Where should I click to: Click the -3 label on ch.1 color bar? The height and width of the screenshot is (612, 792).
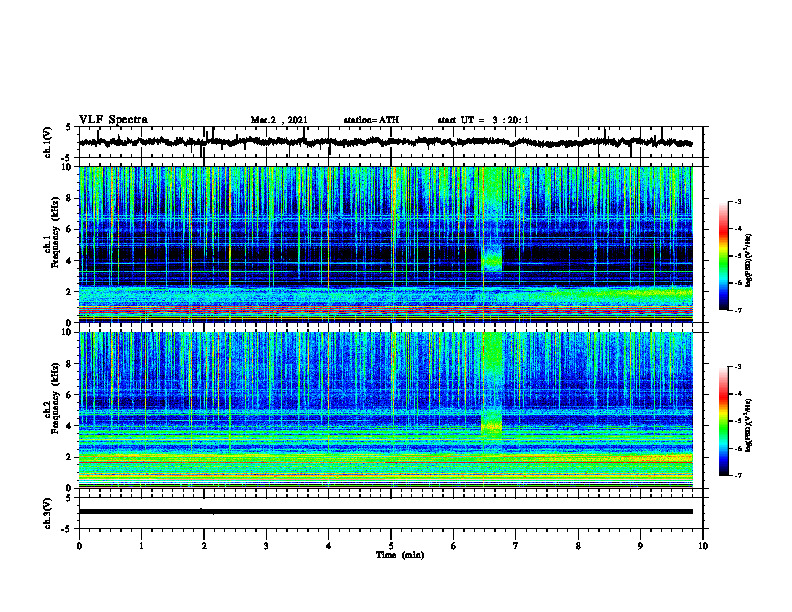point(737,202)
